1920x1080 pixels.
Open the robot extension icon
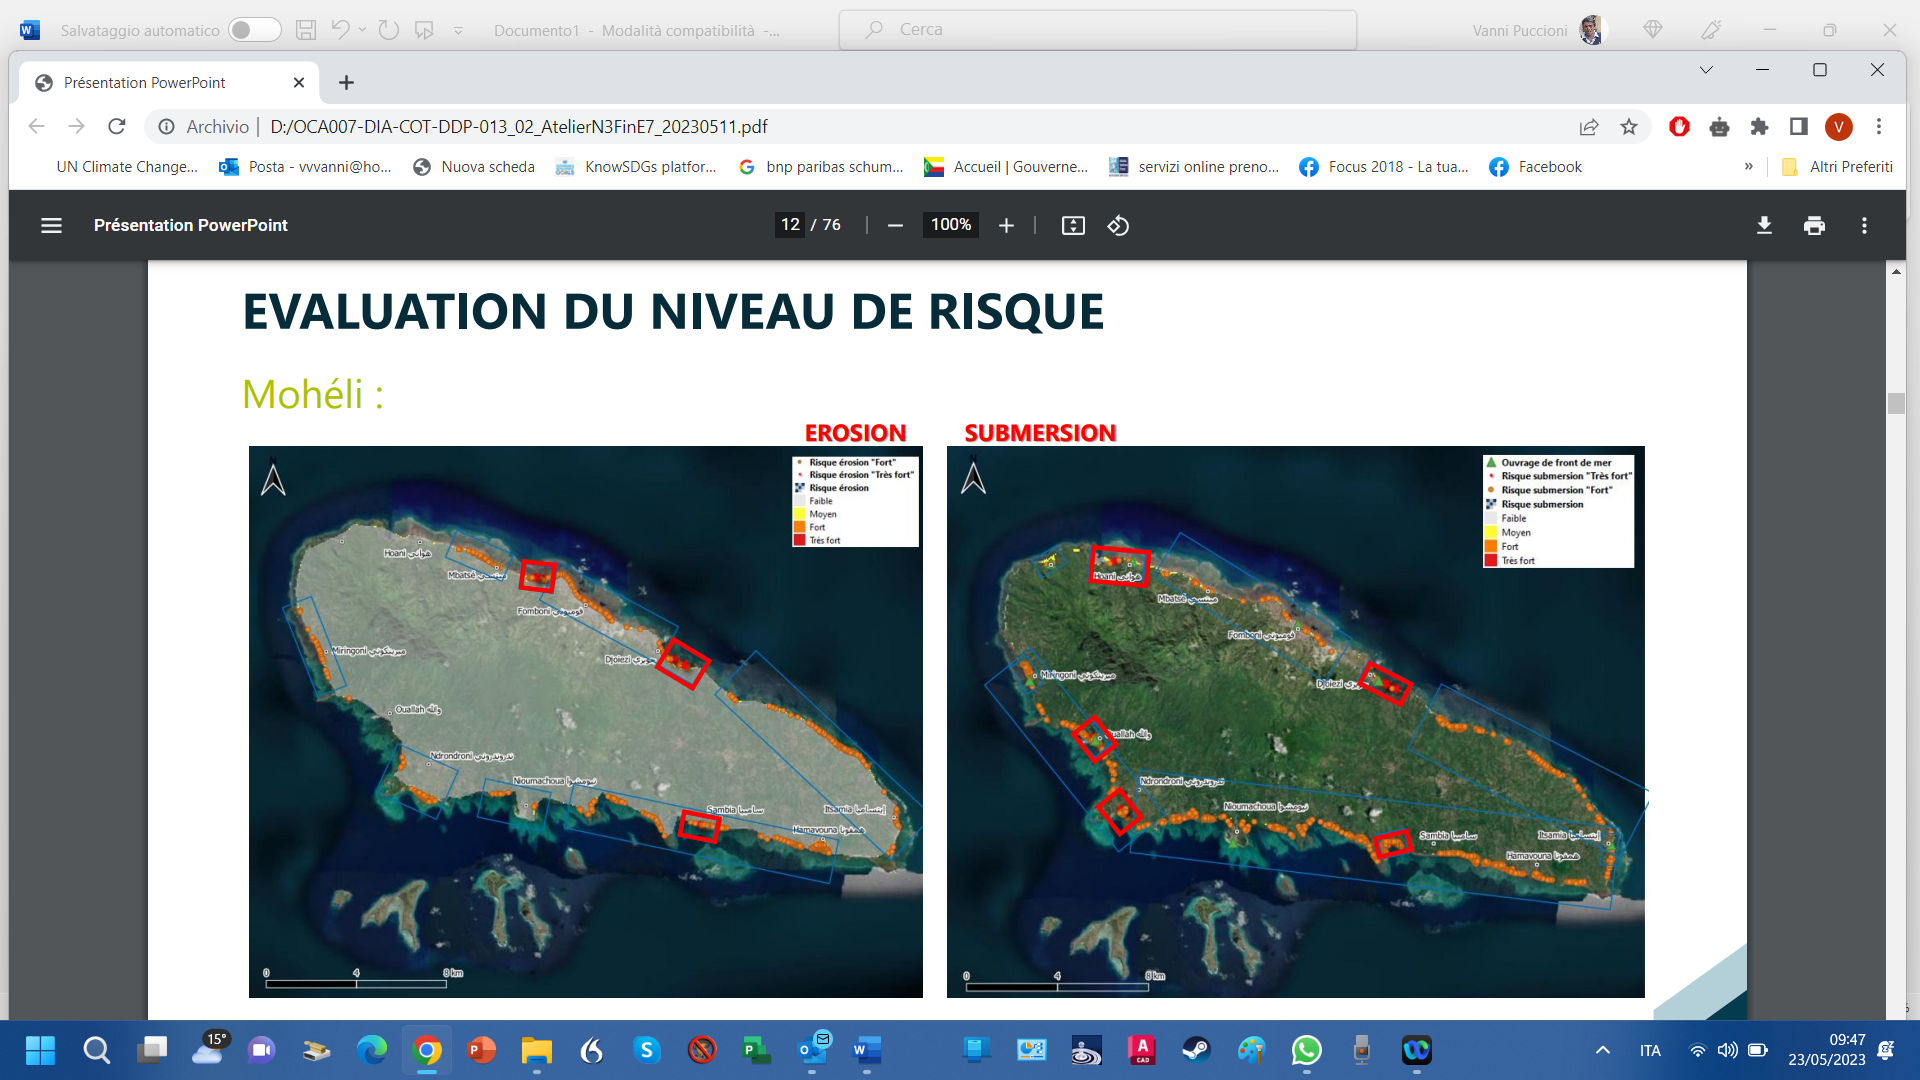click(x=1720, y=127)
